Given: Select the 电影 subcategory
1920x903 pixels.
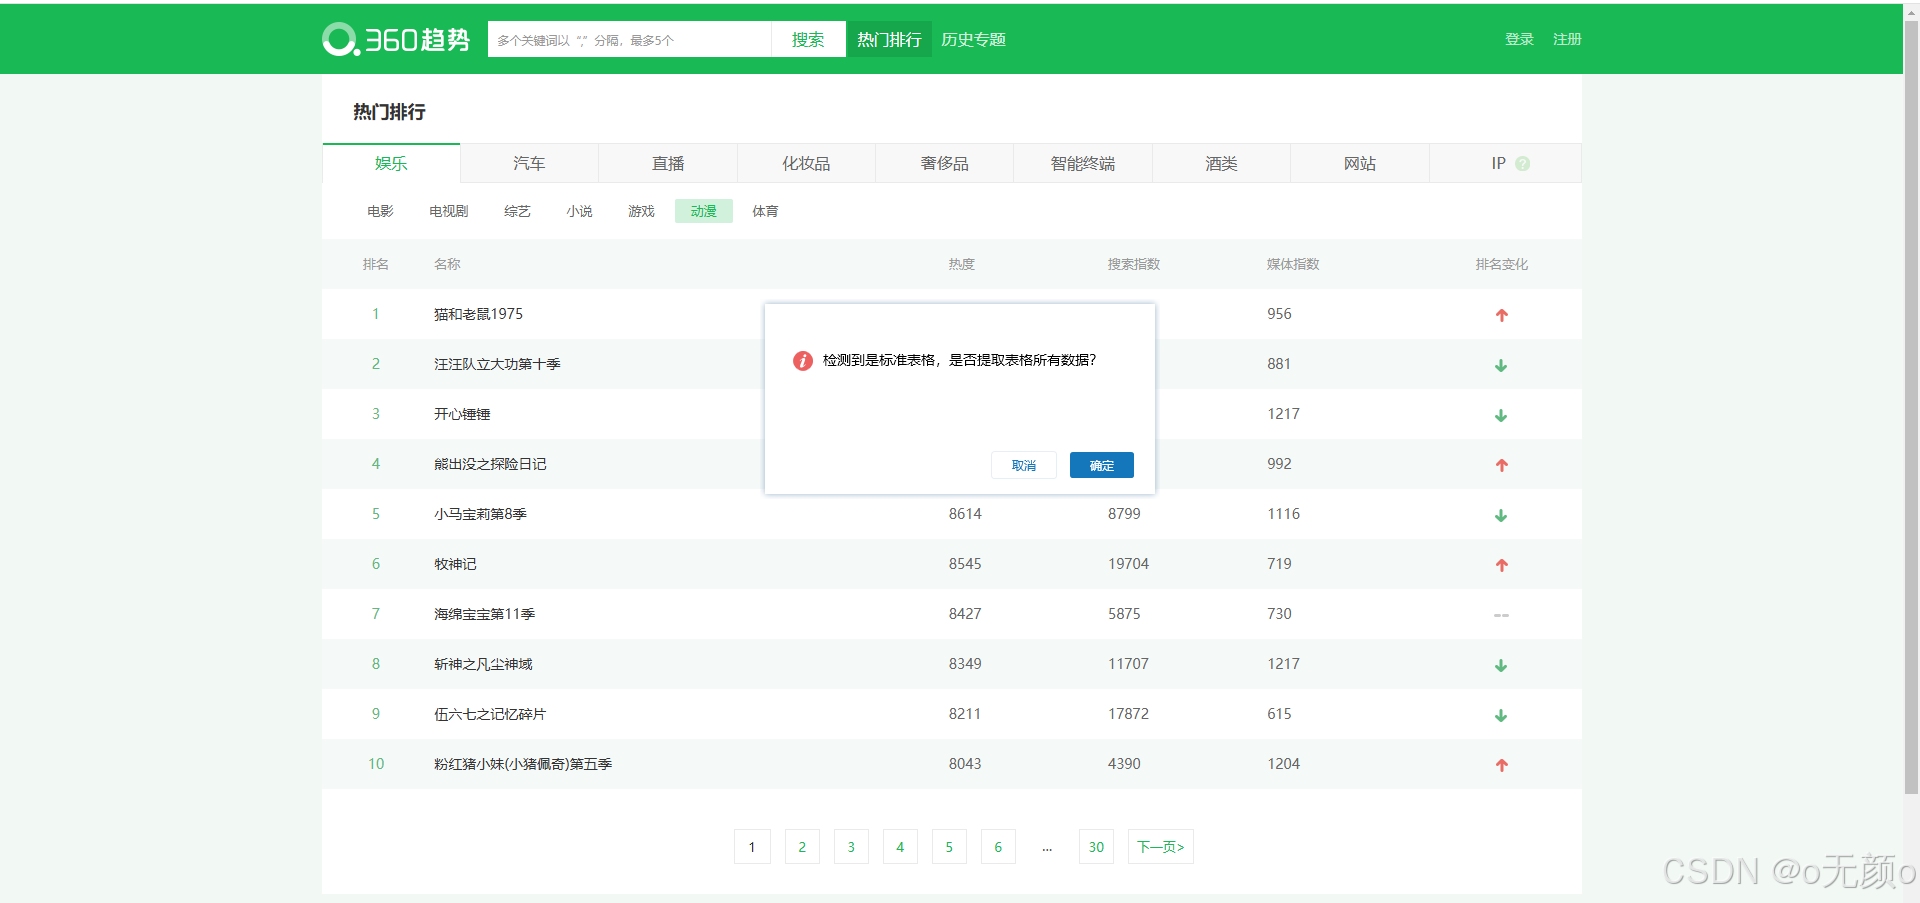Looking at the screenshot, I should pyautogui.click(x=380, y=211).
